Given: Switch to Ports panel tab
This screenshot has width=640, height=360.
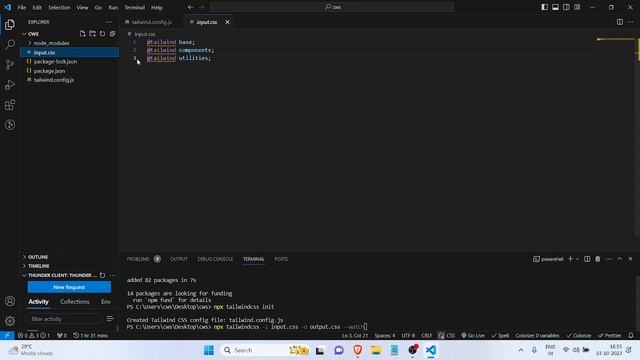Looking at the screenshot, I should (x=281, y=259).
